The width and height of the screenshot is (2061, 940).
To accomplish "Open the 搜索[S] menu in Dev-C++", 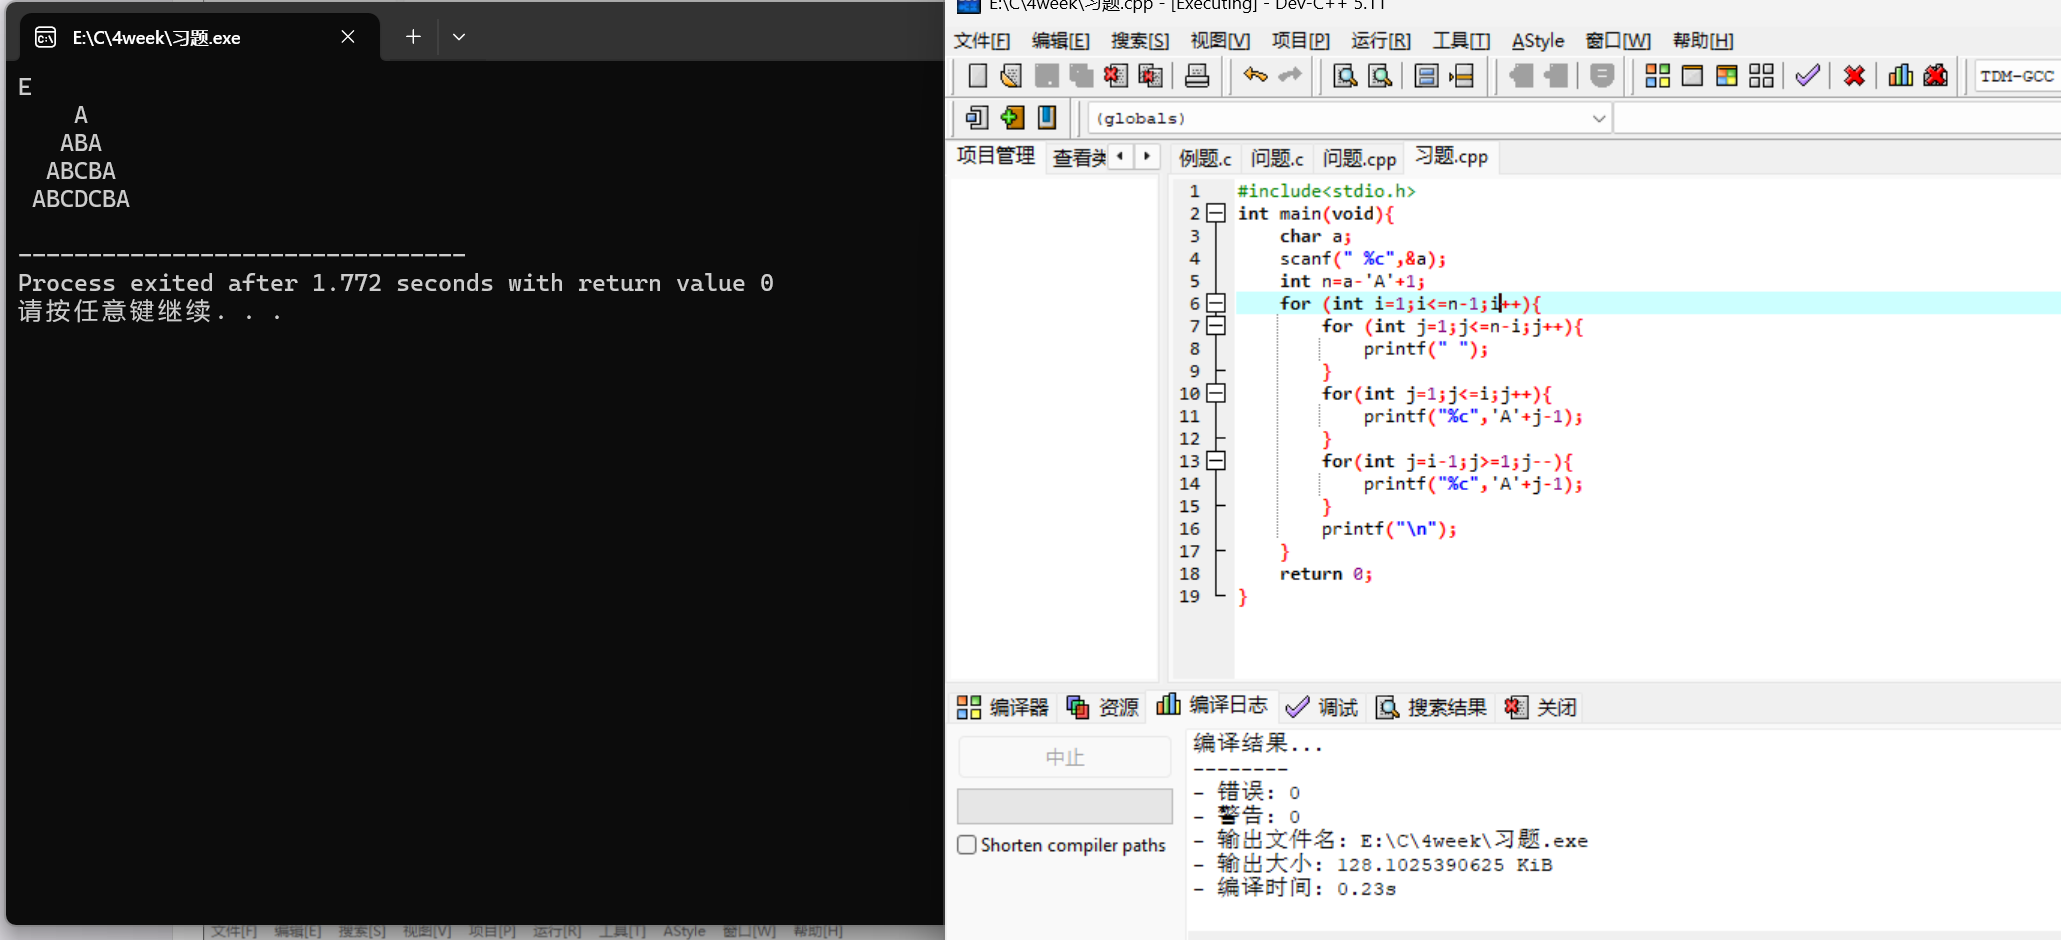I will pyautogui.click(x=1140, y=41).
